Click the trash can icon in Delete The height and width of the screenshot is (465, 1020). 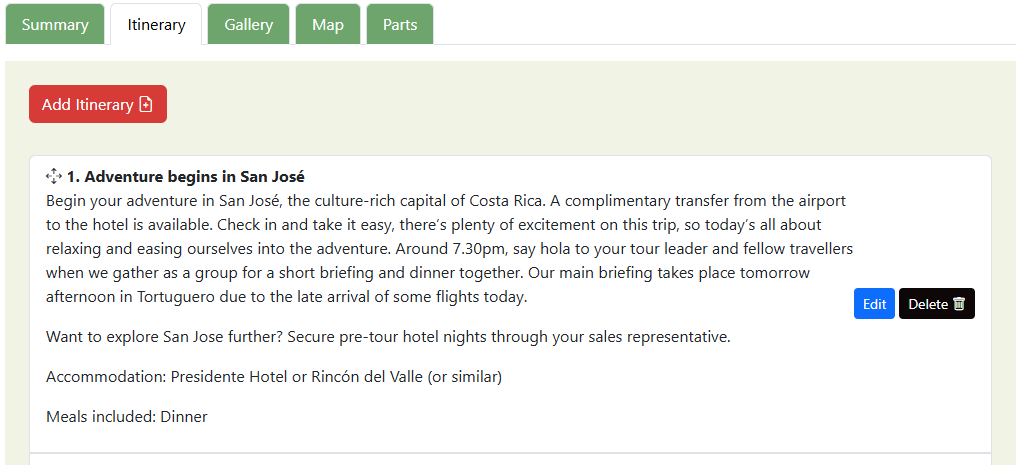[x=959, y=304]
